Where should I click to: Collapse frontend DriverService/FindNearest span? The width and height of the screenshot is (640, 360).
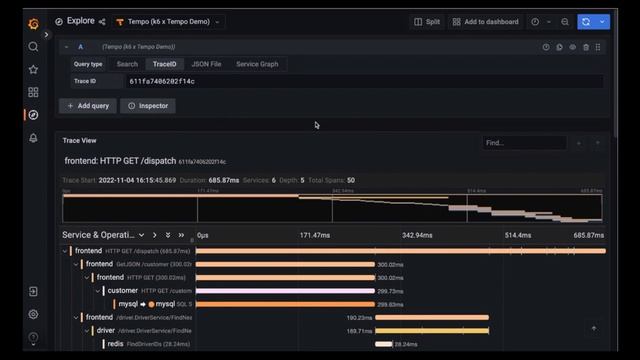point(76,317)
